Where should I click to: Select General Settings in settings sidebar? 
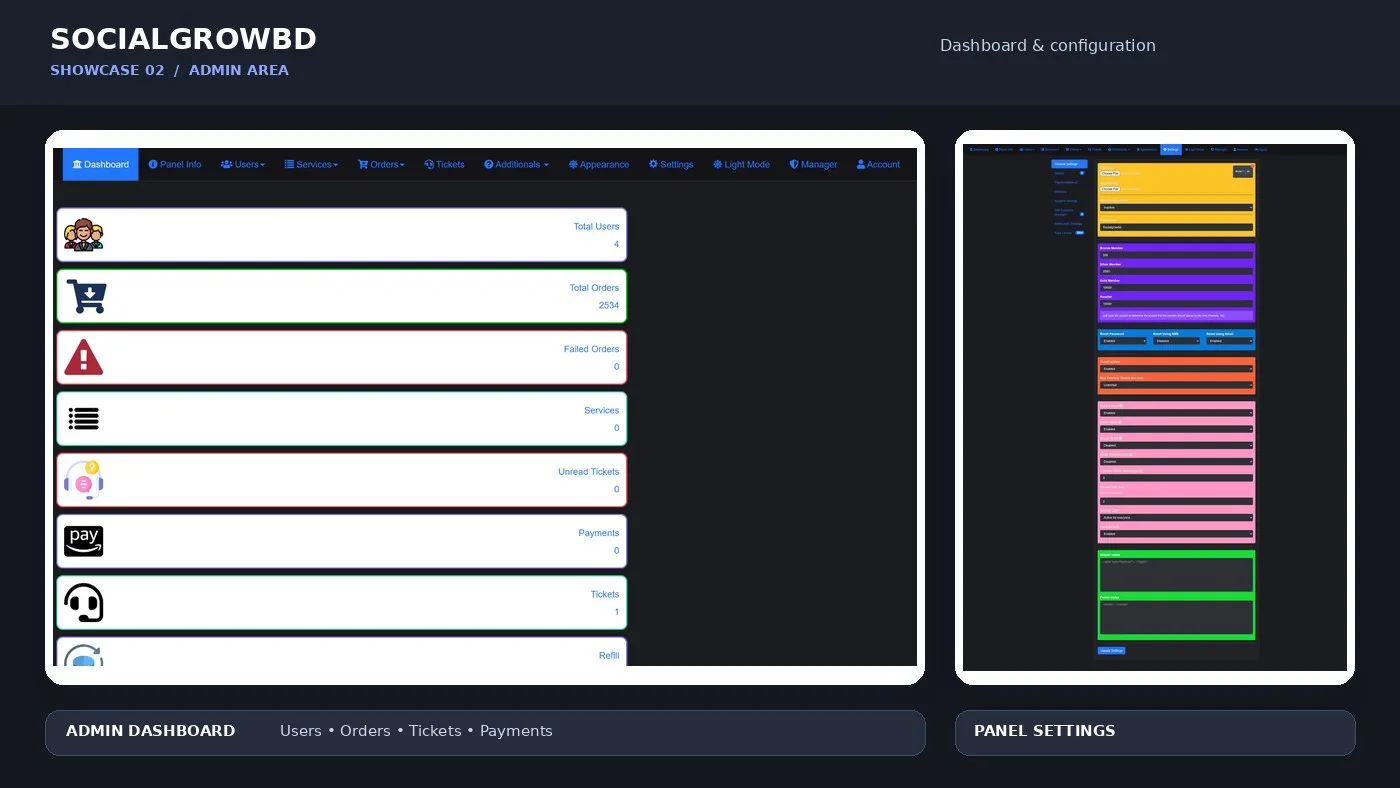coord(1069,164)
